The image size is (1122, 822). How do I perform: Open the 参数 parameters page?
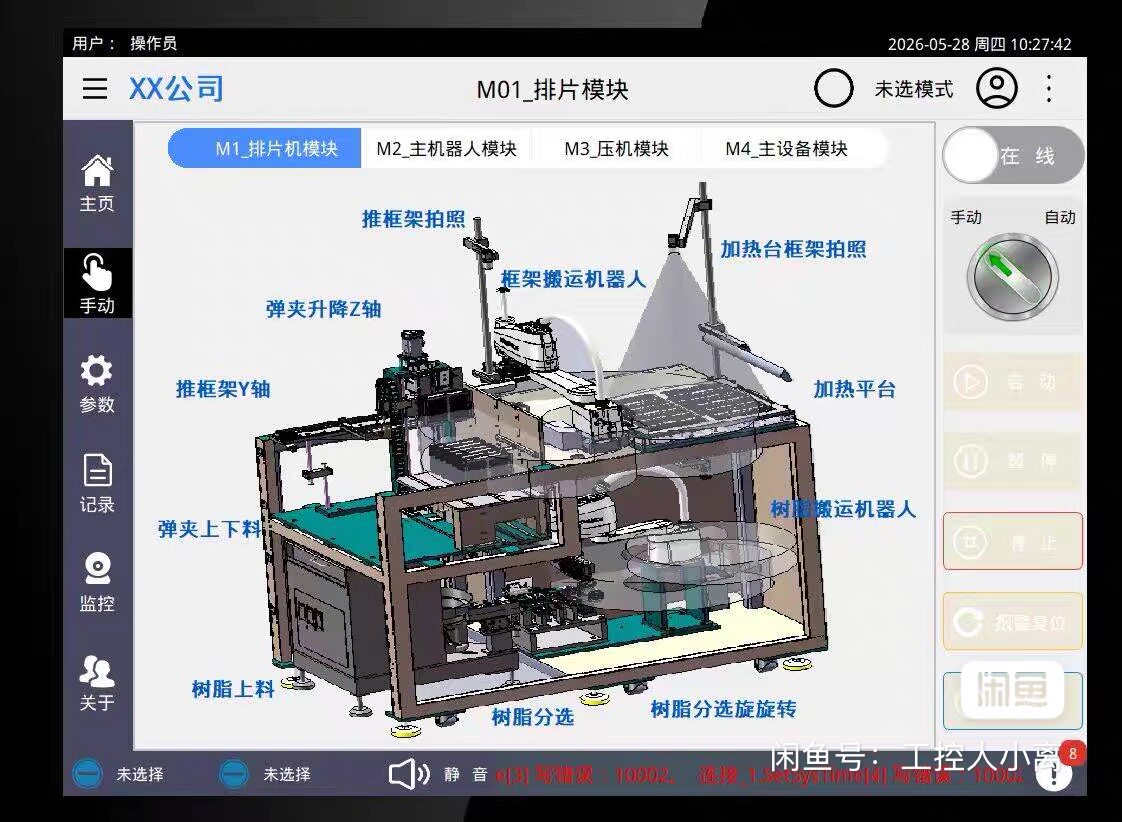coord(97,384)
